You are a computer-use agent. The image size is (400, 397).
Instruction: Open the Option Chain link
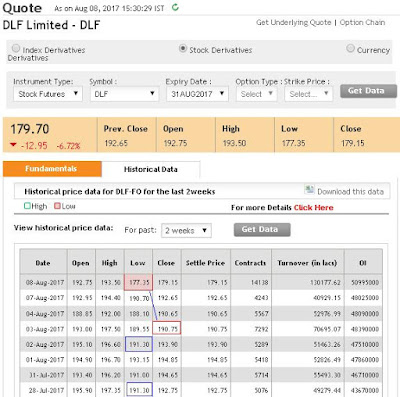[x=362, y=22]
